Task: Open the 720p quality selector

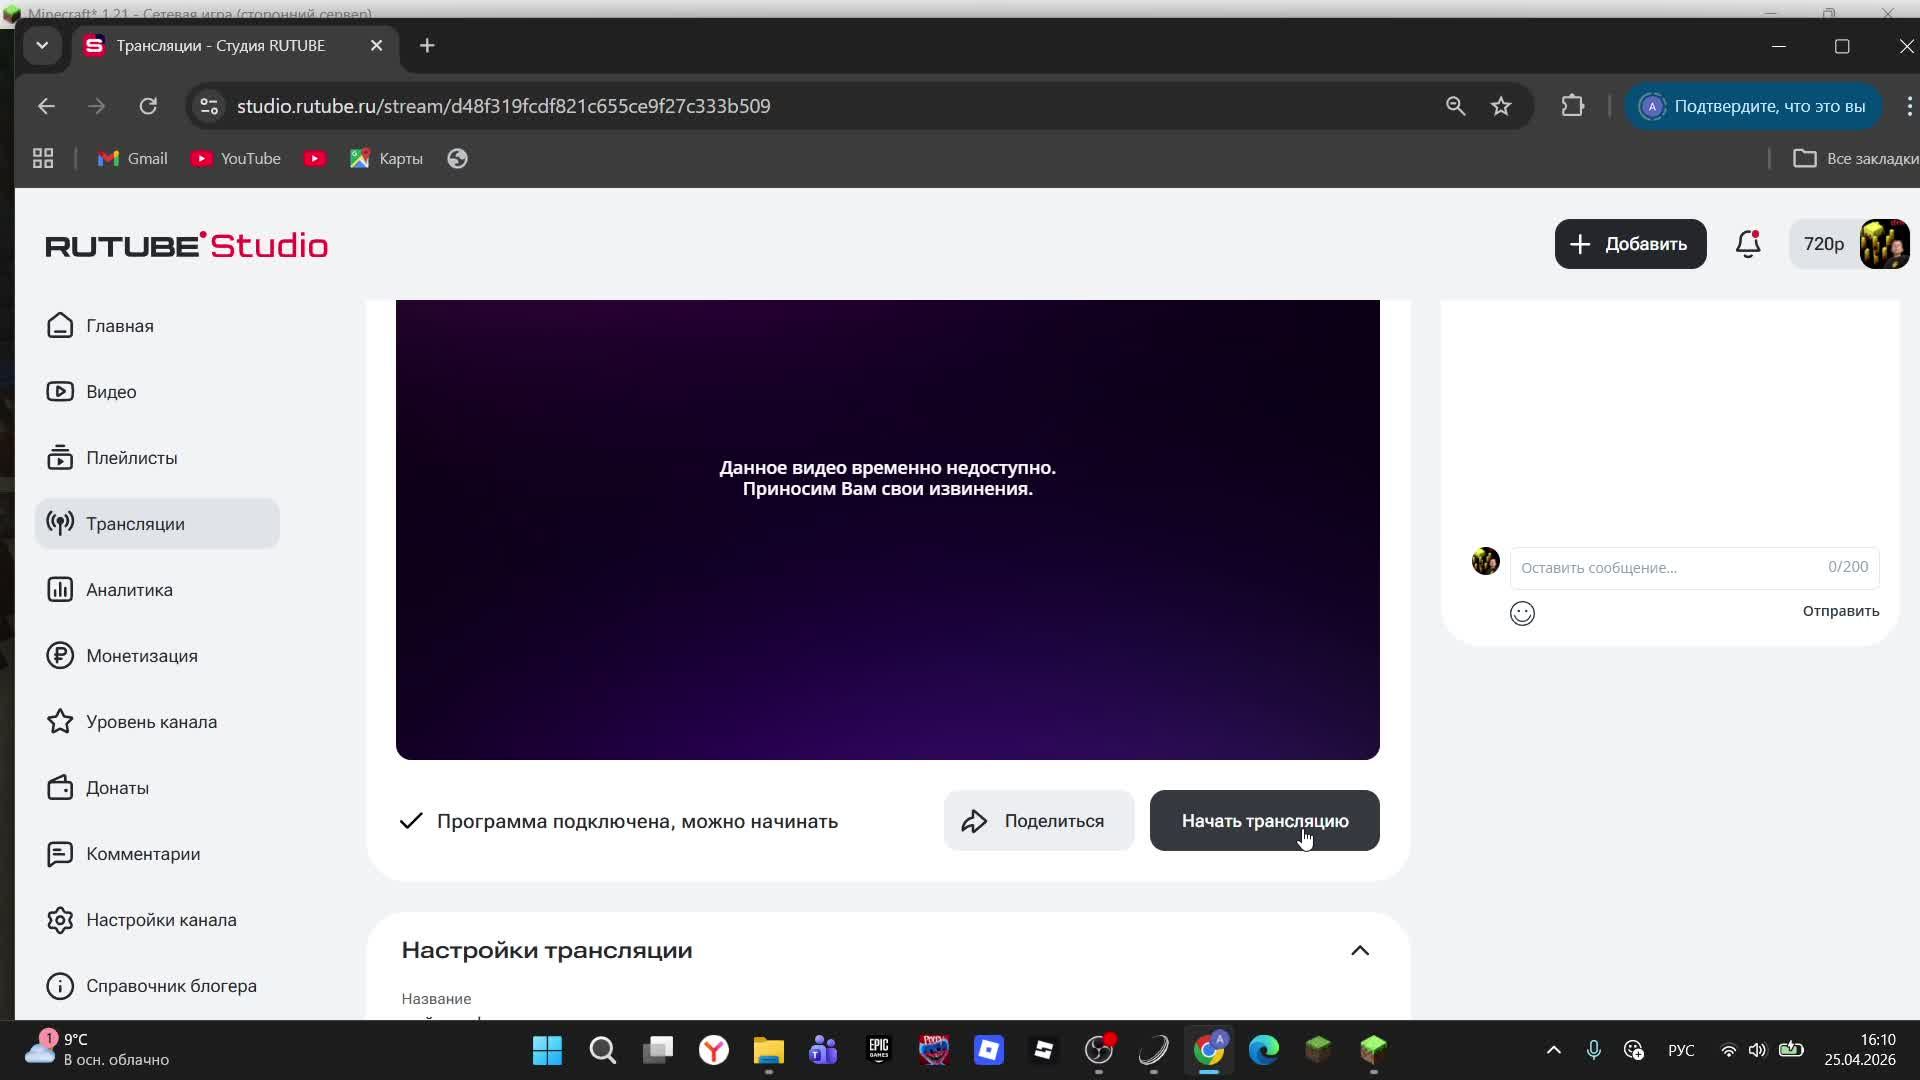Action: [x=1823, y=243]
